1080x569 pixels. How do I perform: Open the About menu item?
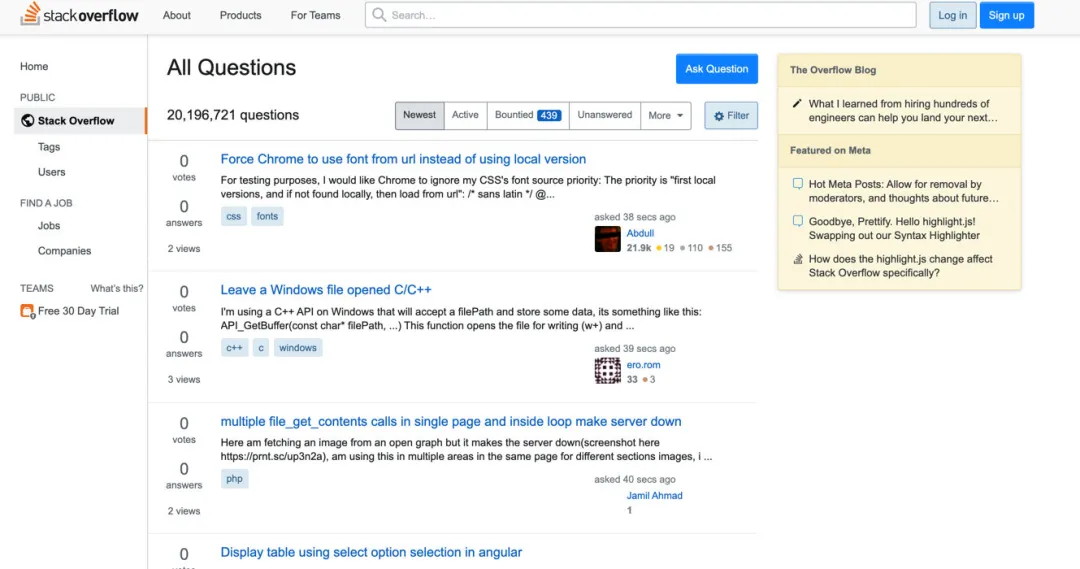pyautogui.click(x=176, y=15)
